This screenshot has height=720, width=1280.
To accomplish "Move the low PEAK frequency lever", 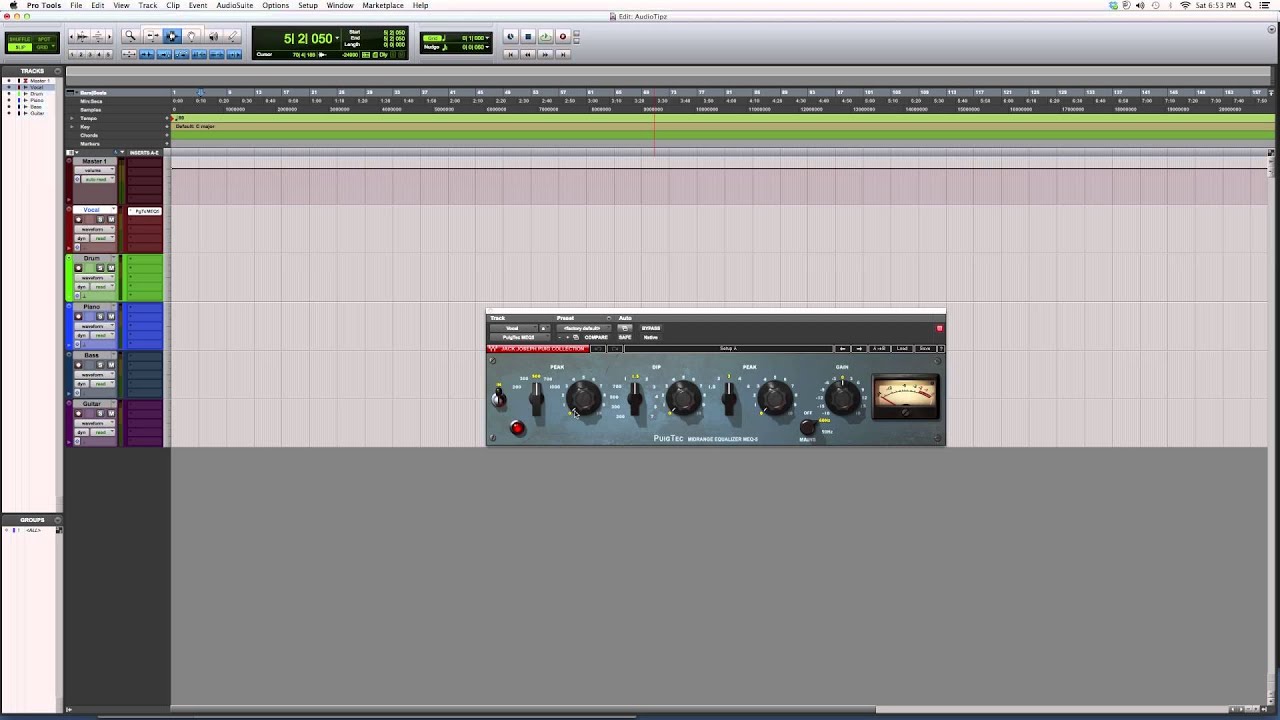I will point(537,398).
